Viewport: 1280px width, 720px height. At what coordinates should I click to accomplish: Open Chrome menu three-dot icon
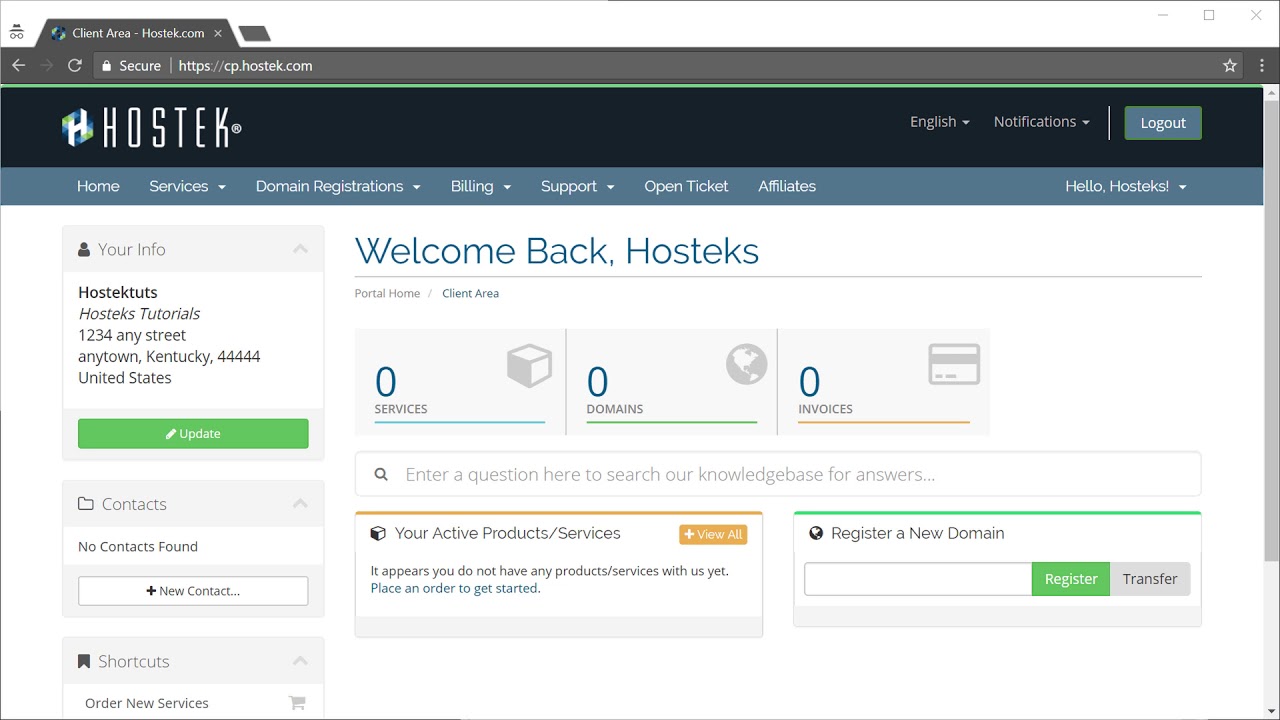(1260, 66)
